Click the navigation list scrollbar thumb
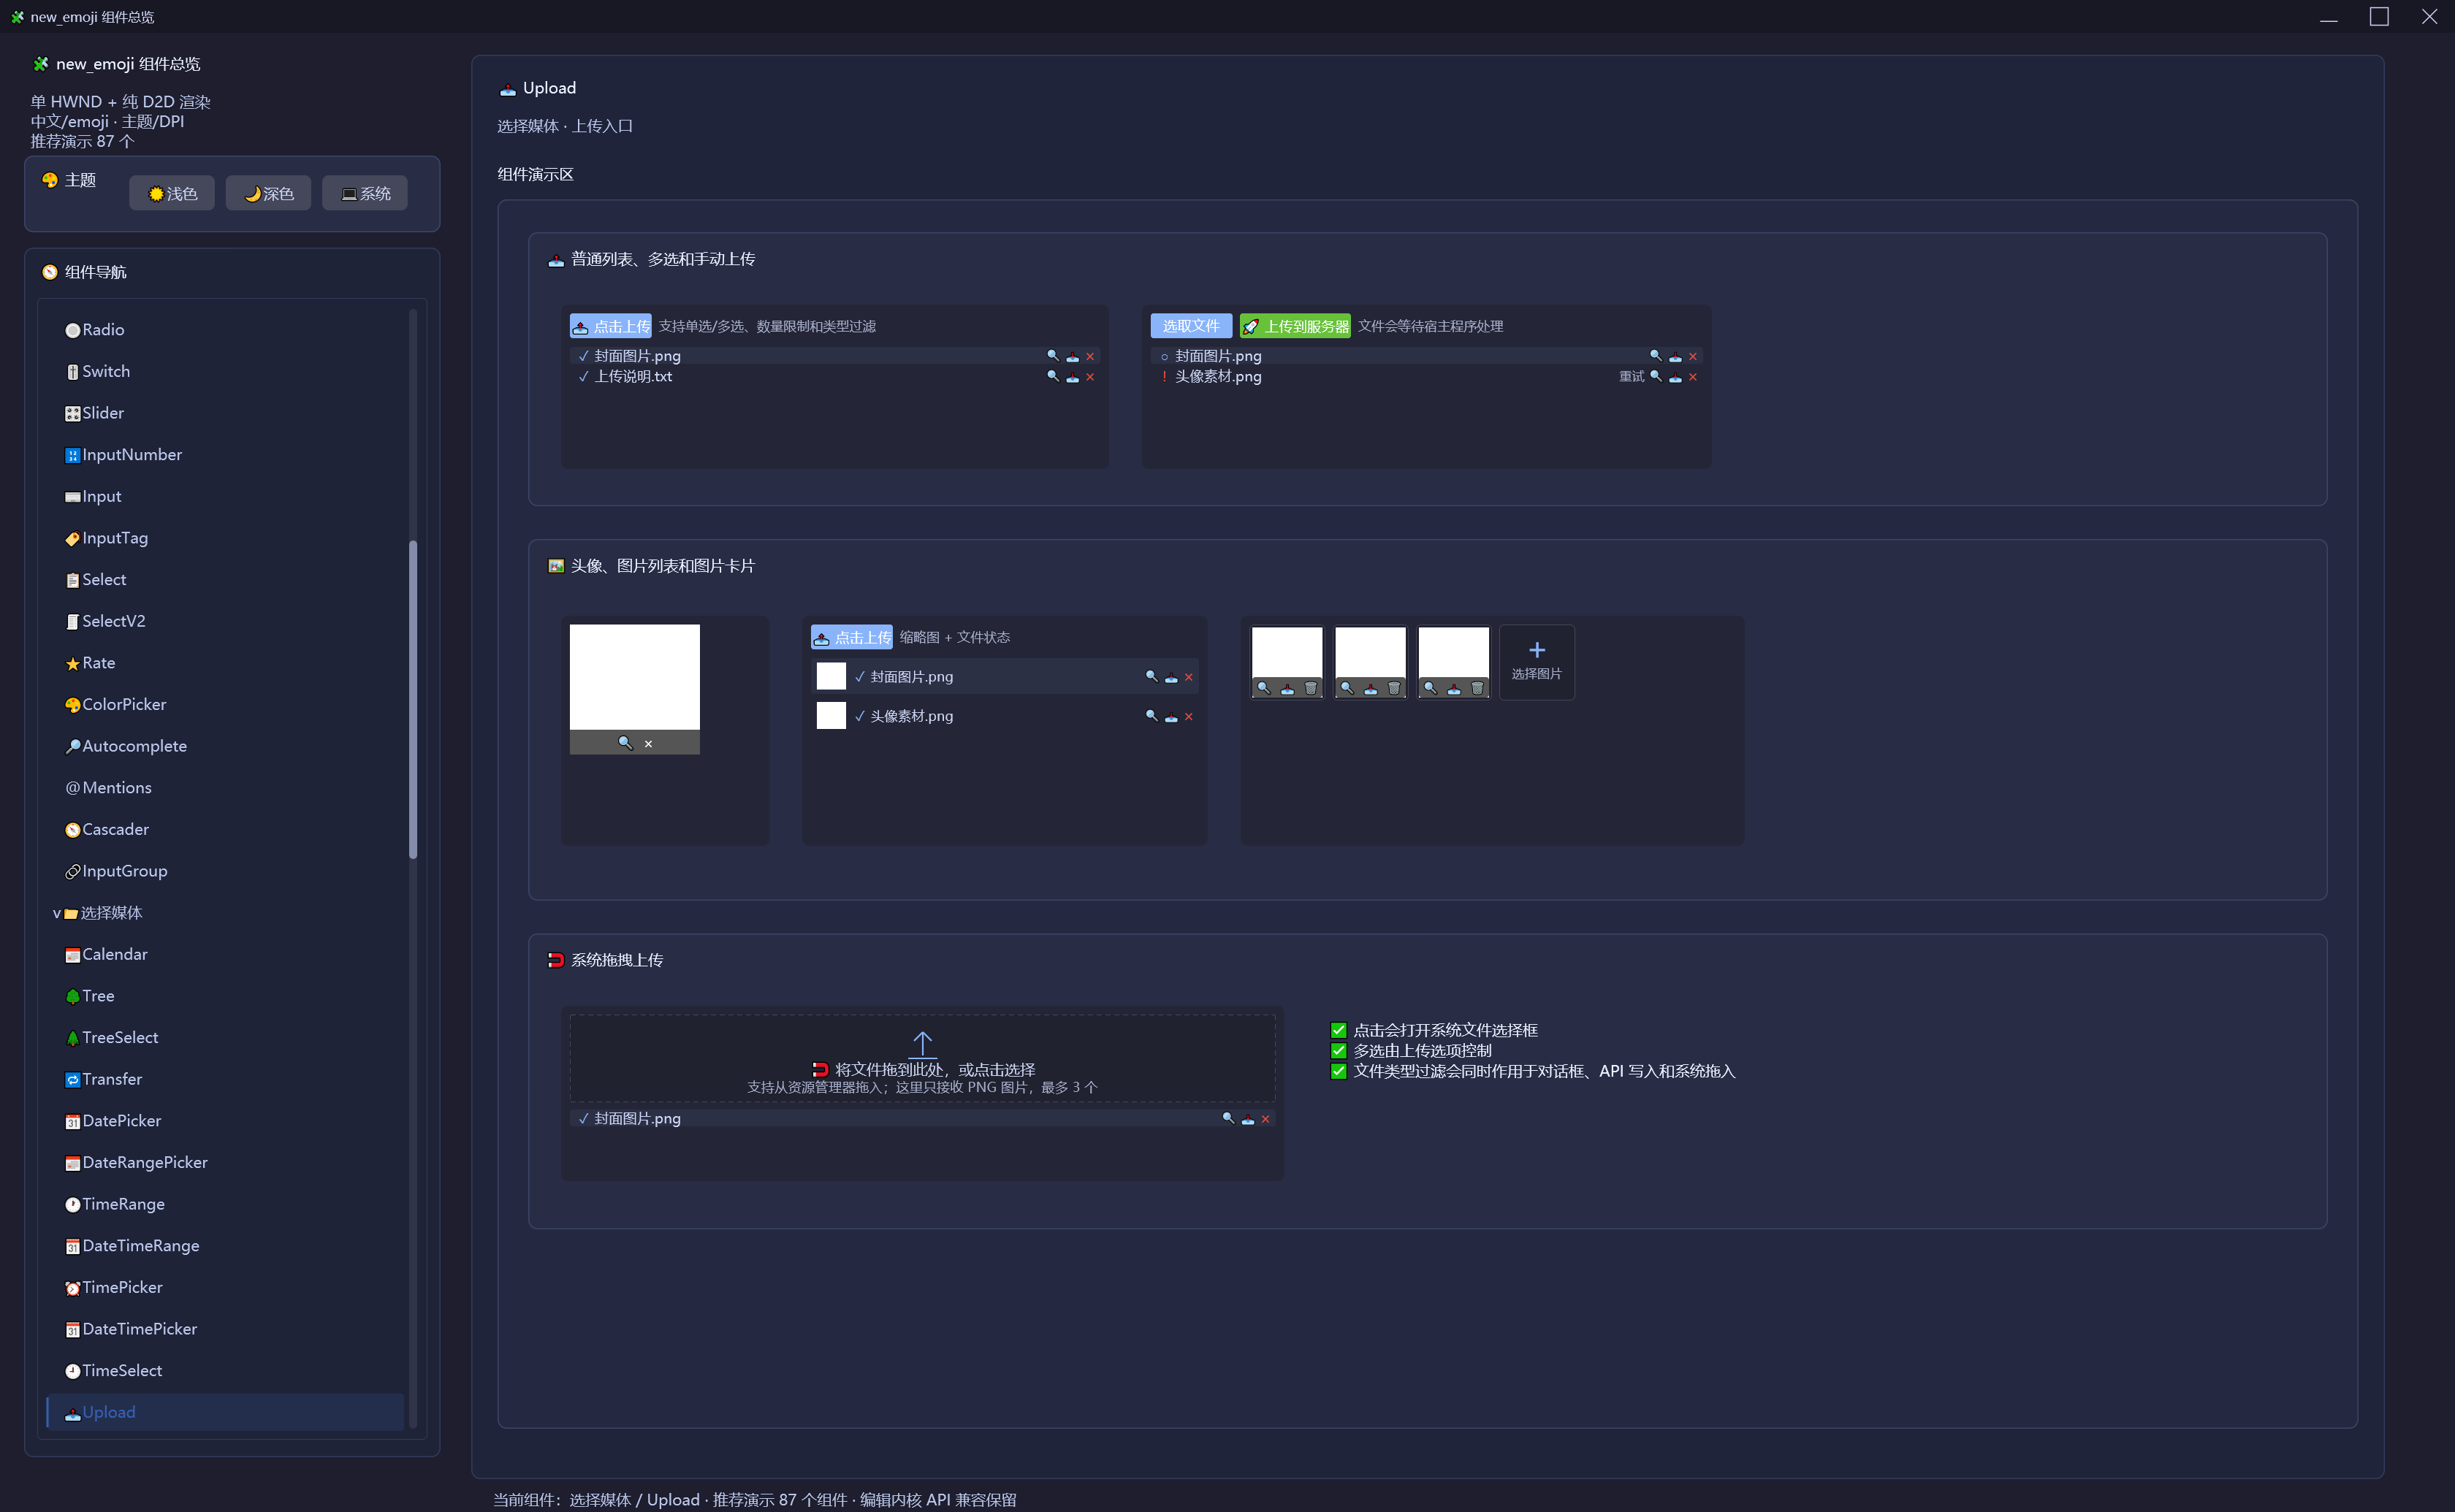2455x1512 pixels. click(412, 699)
